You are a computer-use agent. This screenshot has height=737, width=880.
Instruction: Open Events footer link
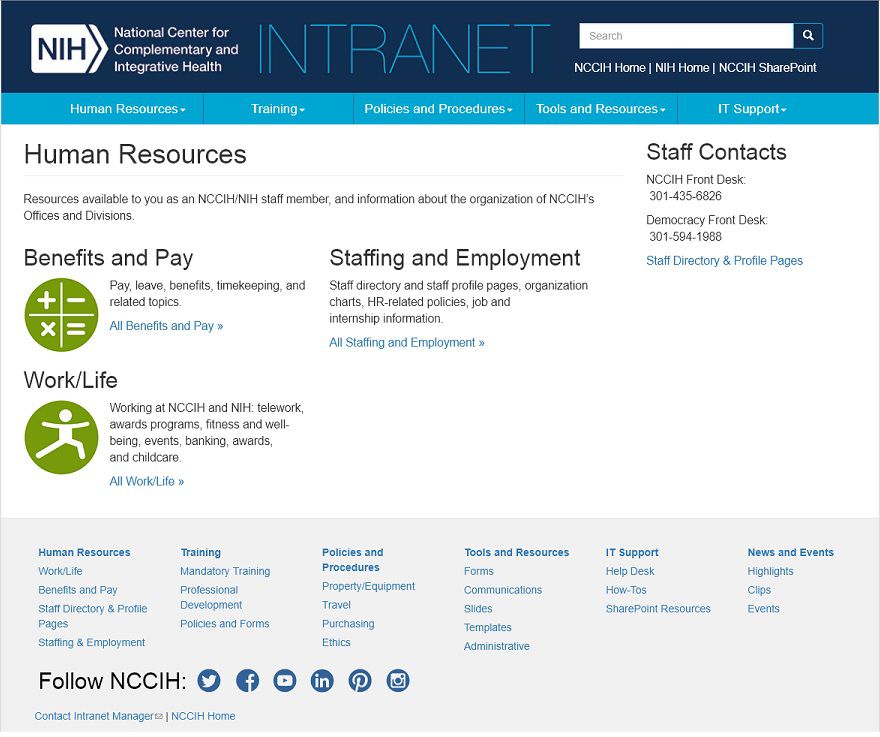point(763,608)
